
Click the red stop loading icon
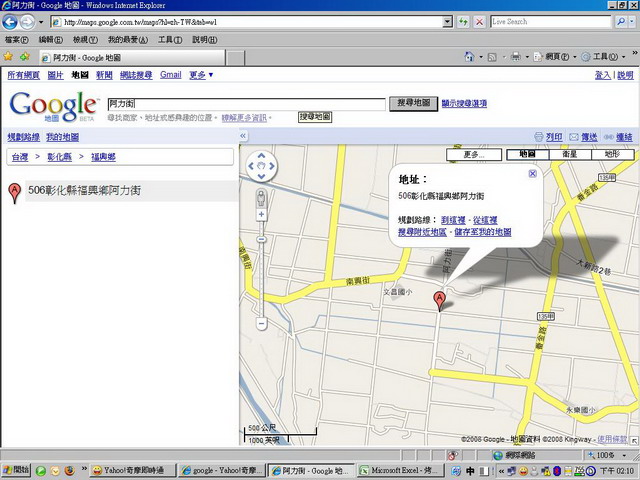coord(480,22)
